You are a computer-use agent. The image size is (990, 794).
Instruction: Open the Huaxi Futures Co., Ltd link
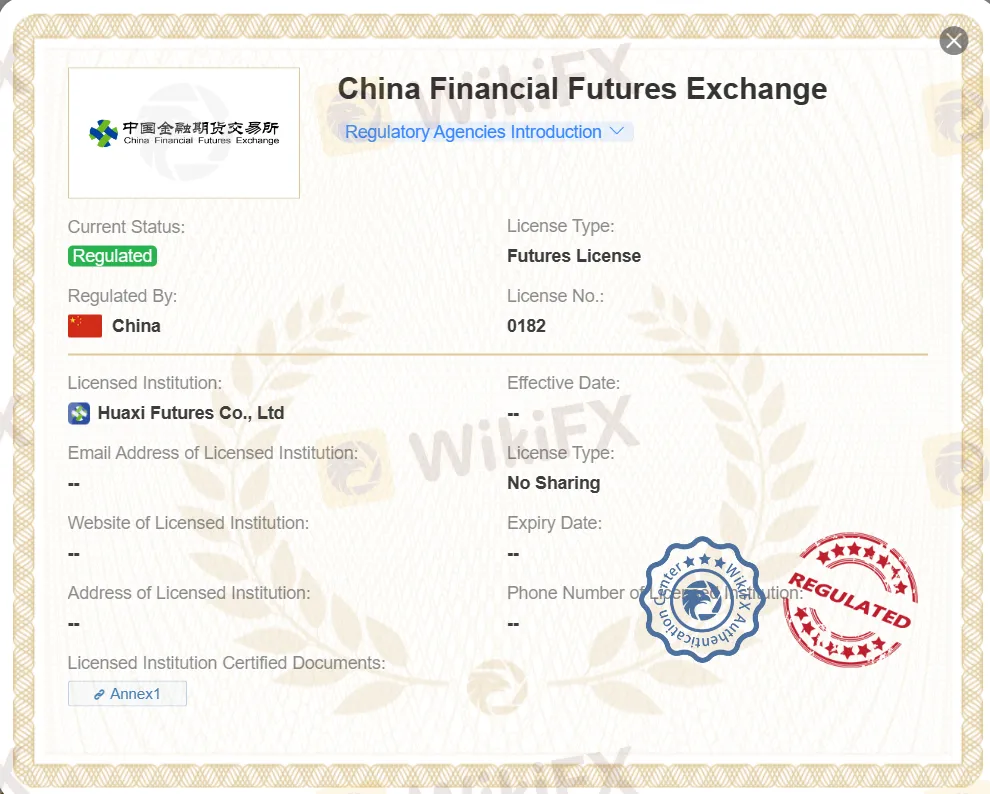(x=191, y=413)
